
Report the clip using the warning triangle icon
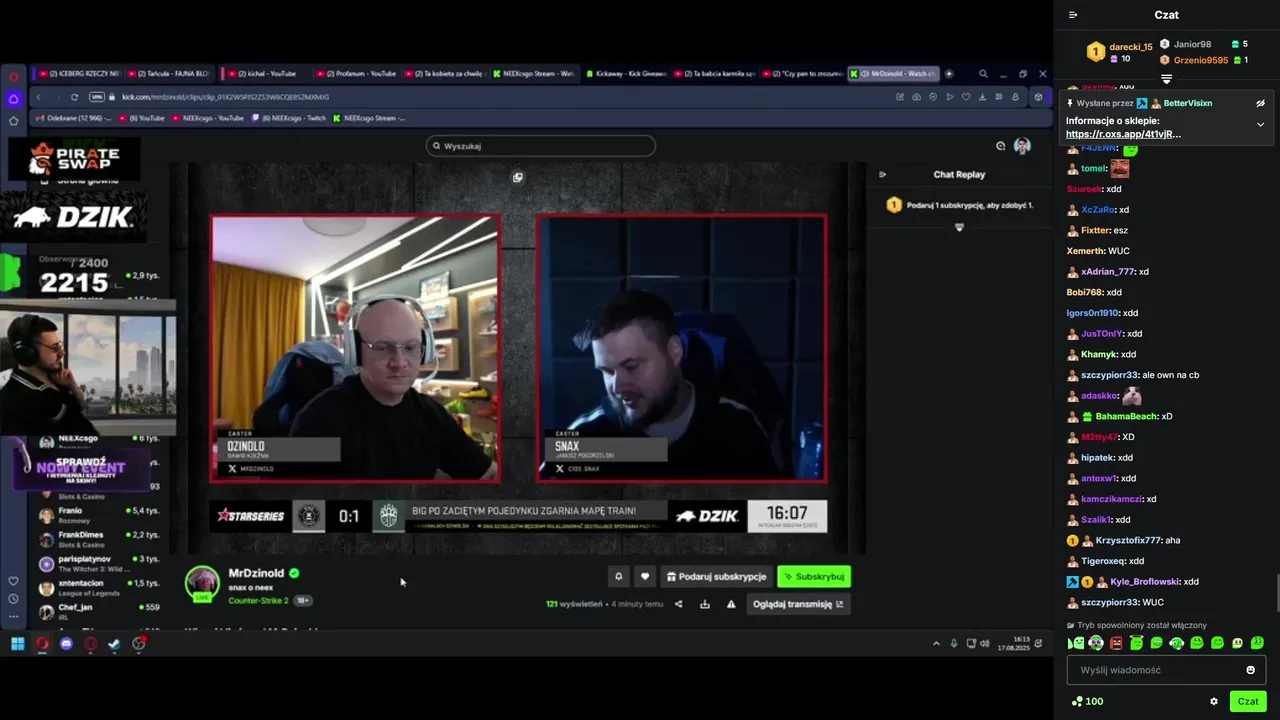point(731,604)
